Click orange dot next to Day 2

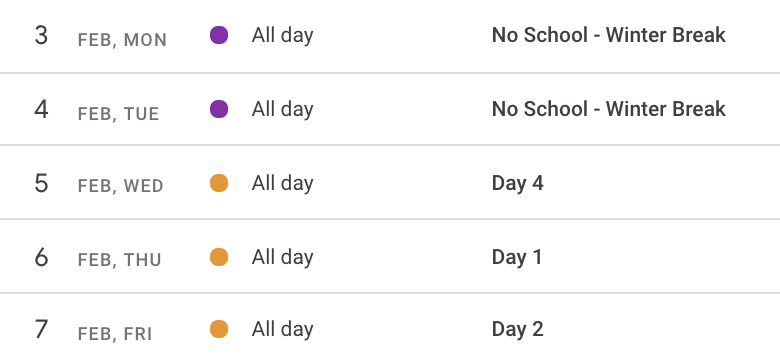tap(219, 329)
